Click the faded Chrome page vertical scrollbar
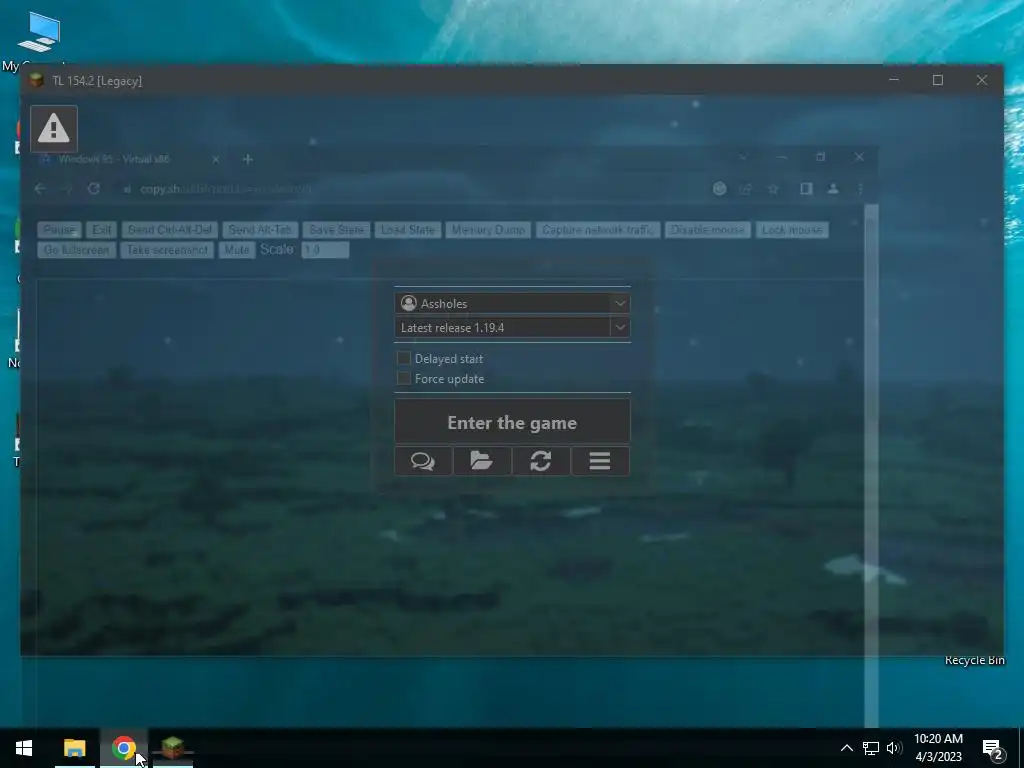Viewport: 1024px width, 768px height. 871,464
